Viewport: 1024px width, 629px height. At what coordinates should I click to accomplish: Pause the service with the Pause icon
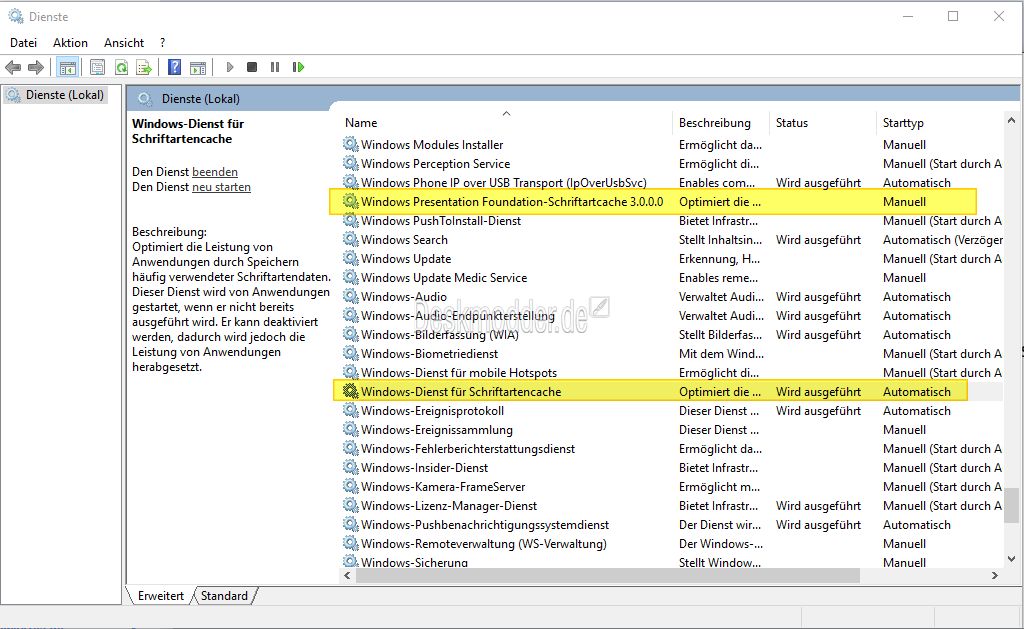(x=275, y=67)
